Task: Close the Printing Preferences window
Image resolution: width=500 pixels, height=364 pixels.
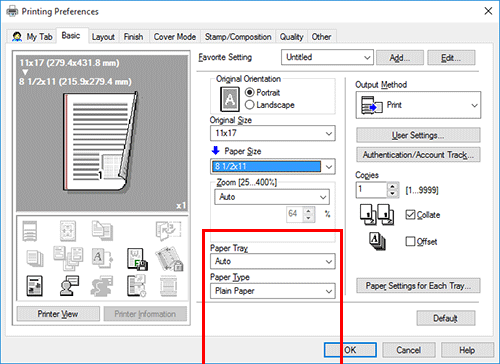Action: (x=488, y=11)
